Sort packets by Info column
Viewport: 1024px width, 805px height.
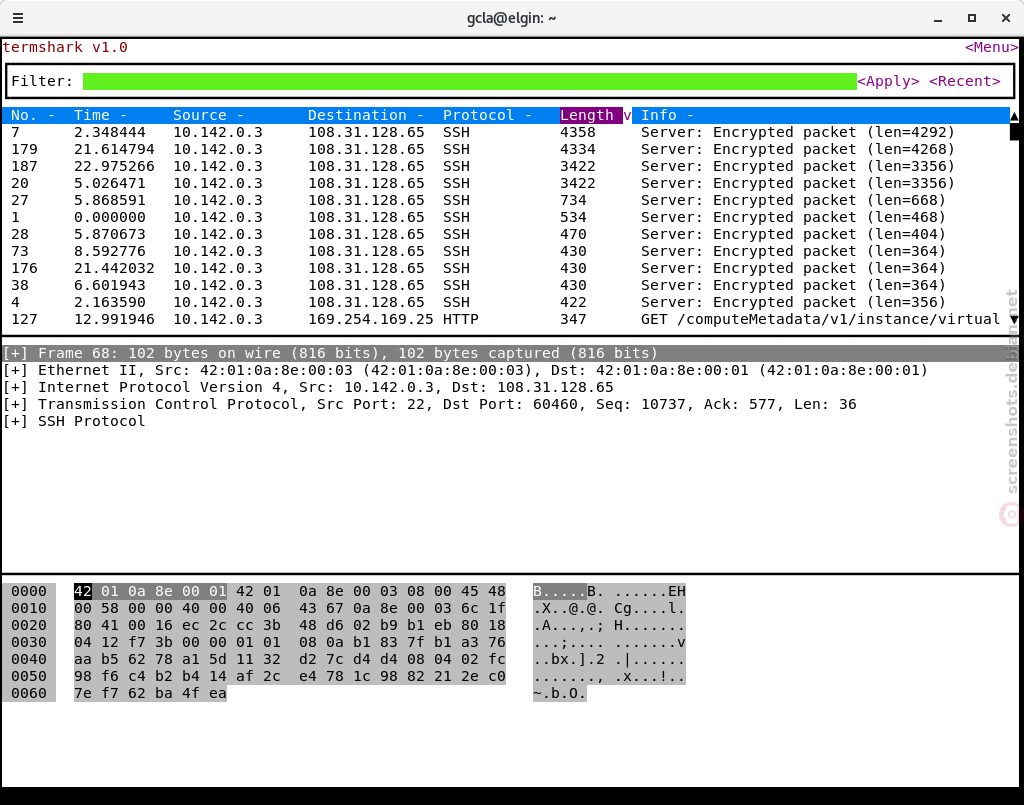click(x=667, y=116)
